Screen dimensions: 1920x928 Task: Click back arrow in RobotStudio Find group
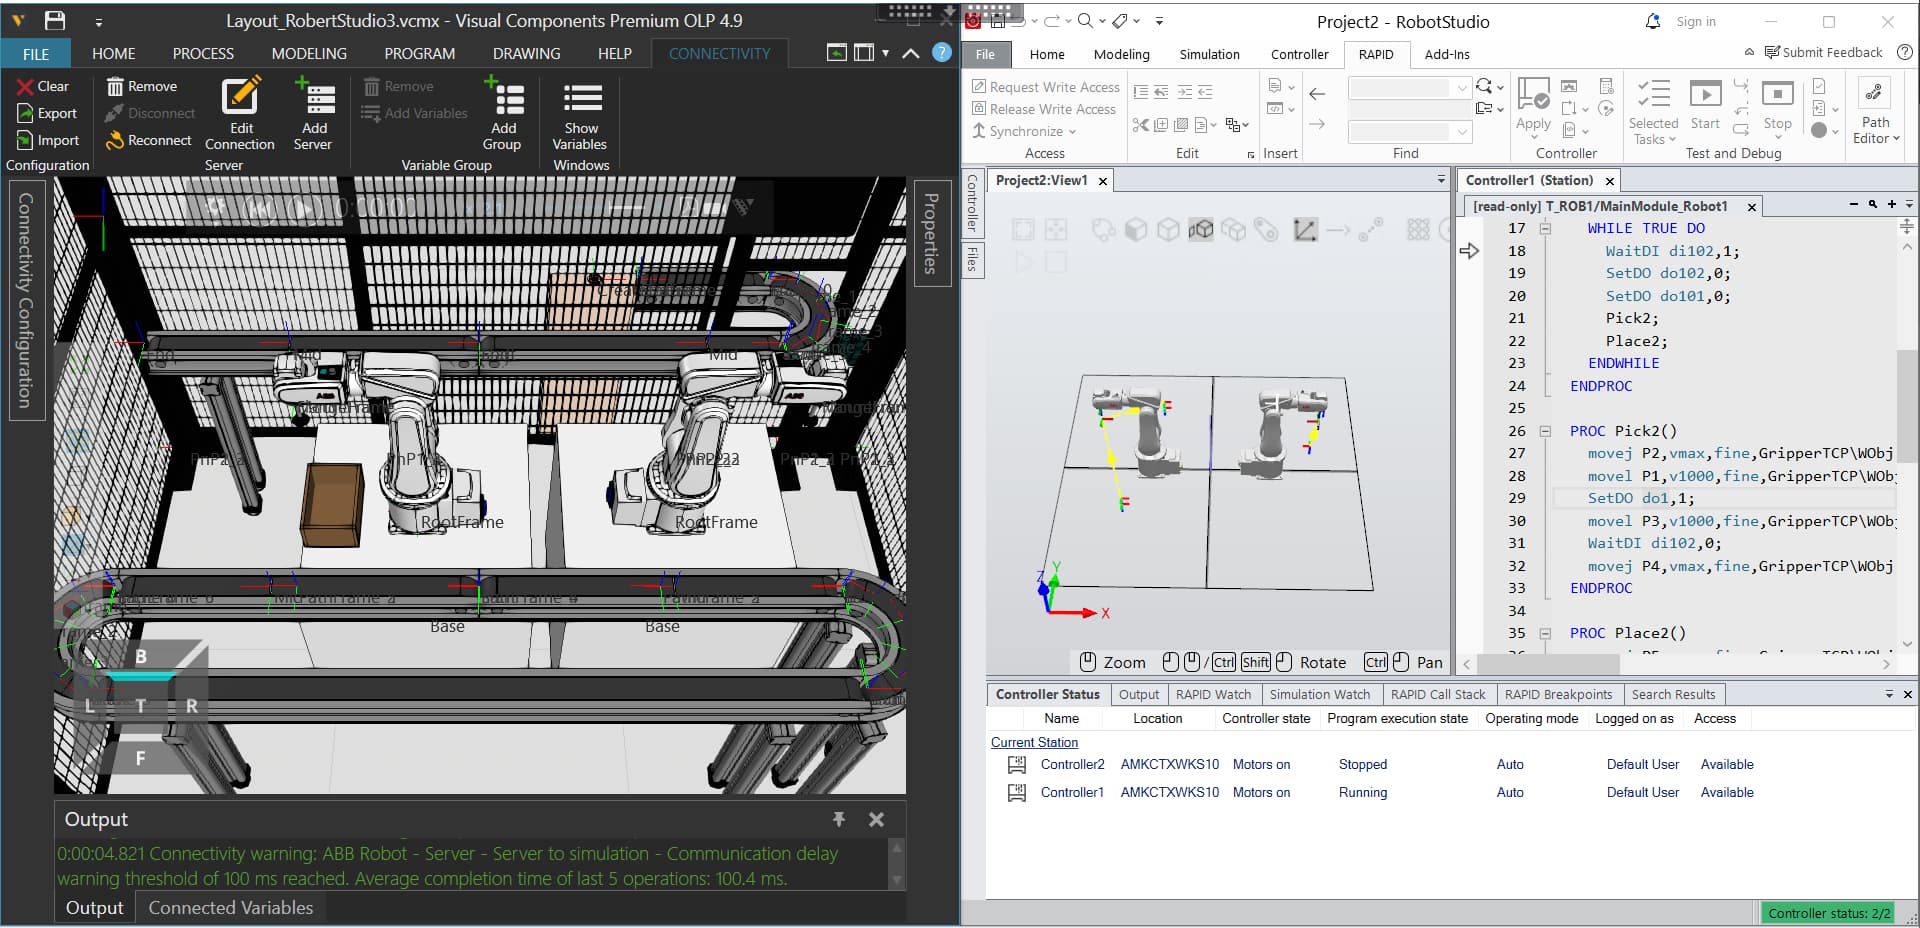click(1317, 94)
